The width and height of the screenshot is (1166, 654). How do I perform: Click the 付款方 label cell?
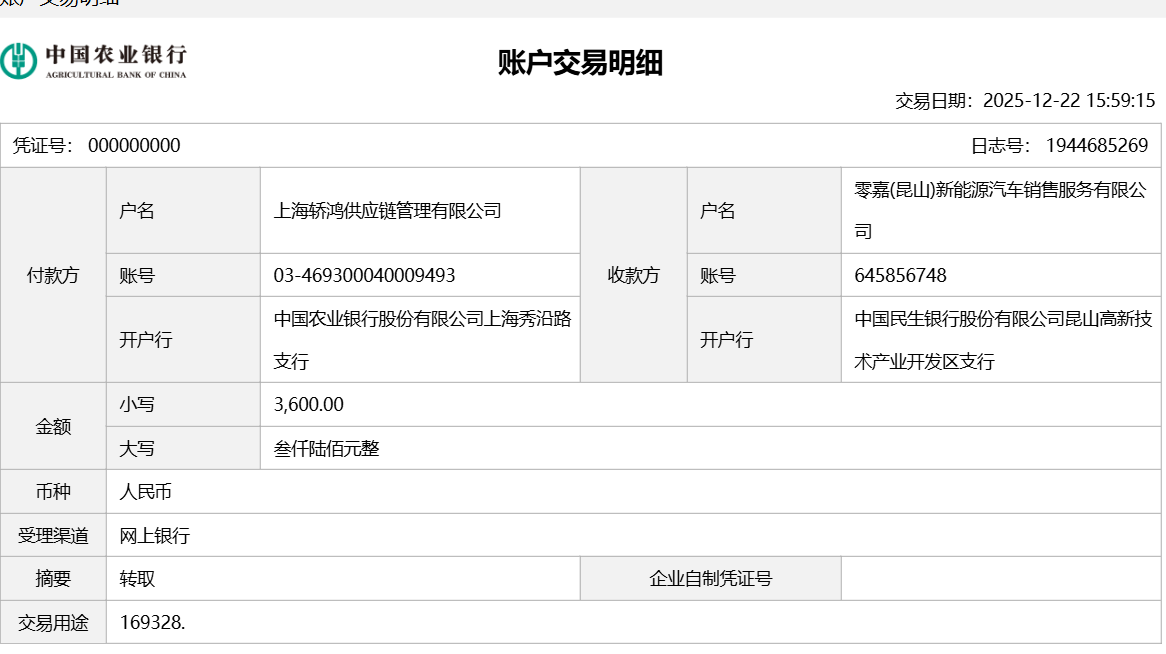(x=52, y=275)
